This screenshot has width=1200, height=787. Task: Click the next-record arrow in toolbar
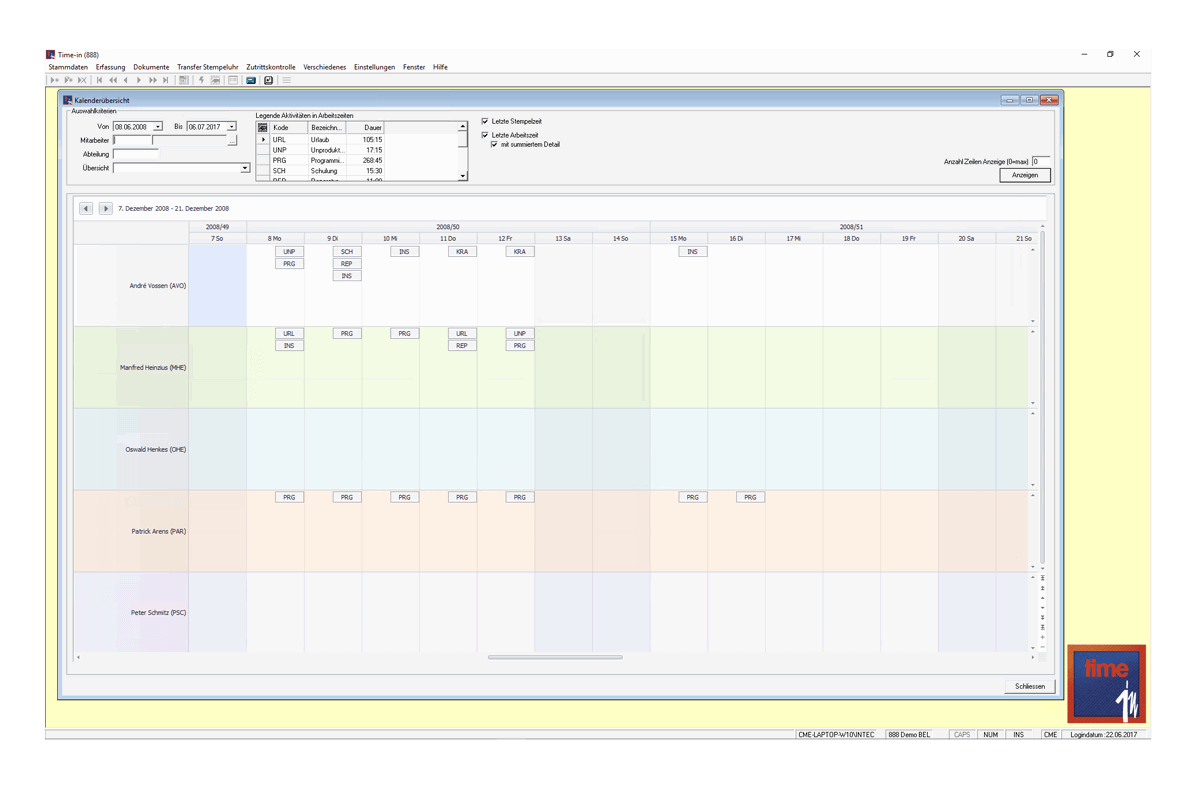pos(139,80)
